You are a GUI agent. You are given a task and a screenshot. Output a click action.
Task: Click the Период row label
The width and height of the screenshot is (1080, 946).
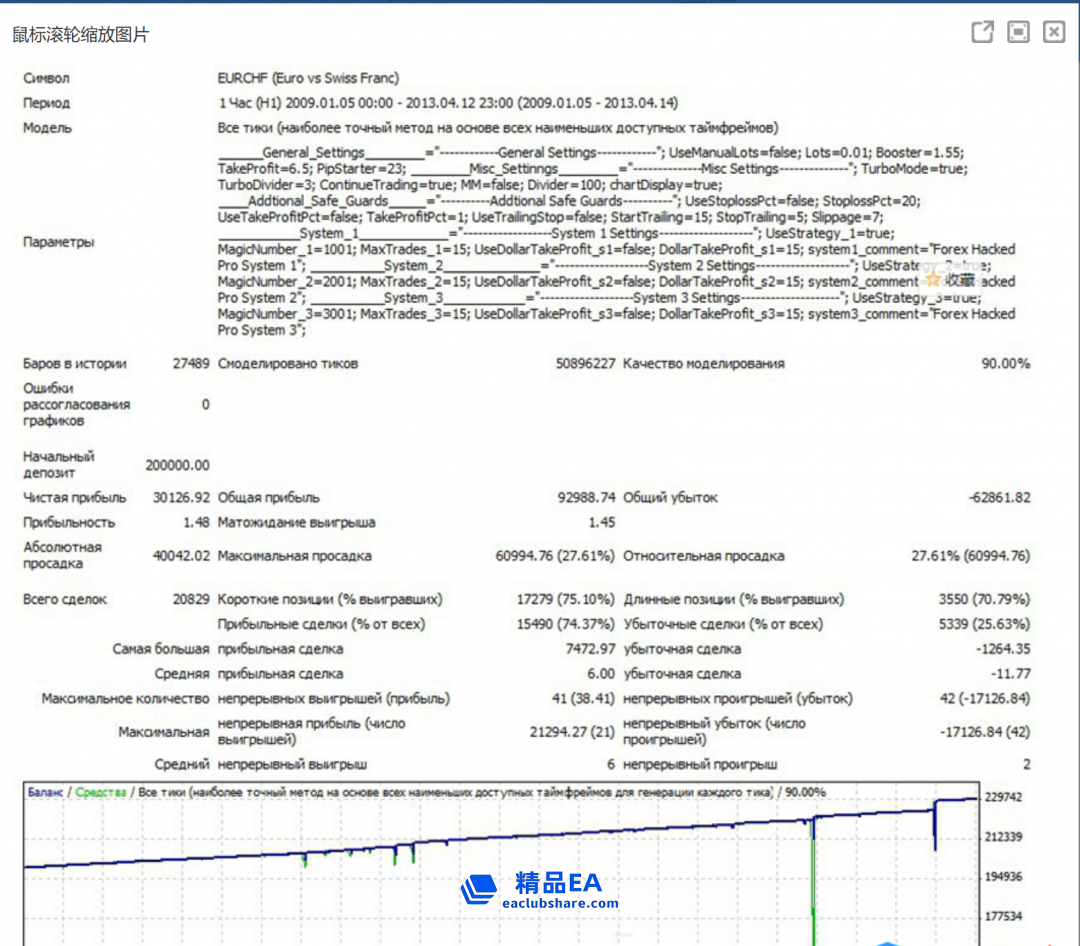coord(47,103)
